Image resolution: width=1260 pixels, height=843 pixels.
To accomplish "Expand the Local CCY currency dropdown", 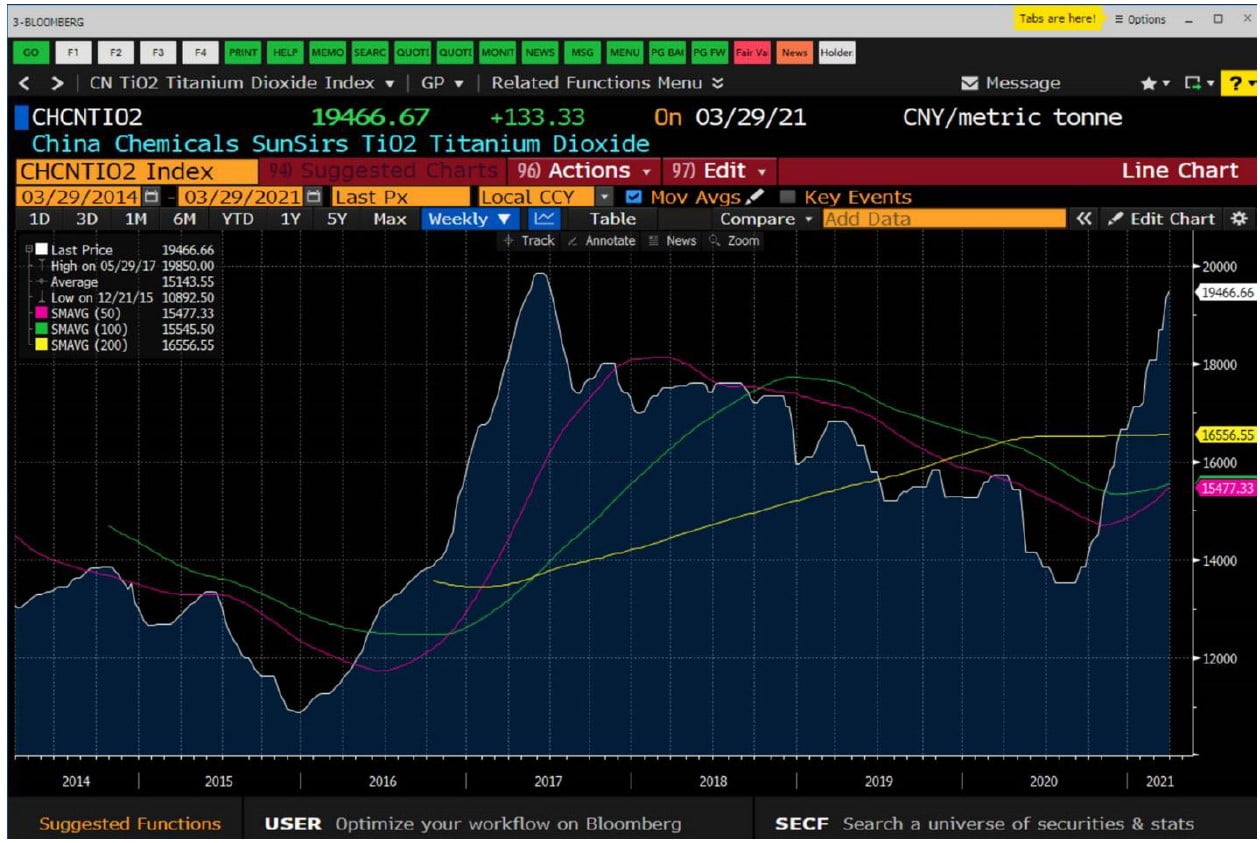I will coord(604,197).
